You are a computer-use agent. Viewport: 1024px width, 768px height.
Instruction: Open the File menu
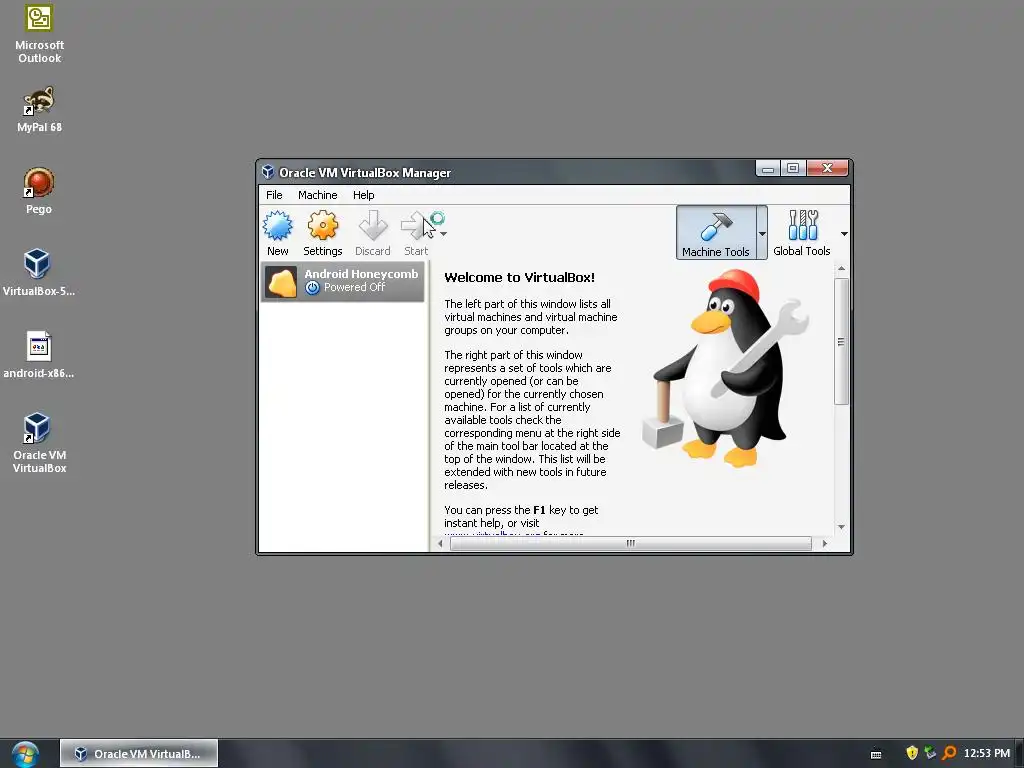click(274, 195)
